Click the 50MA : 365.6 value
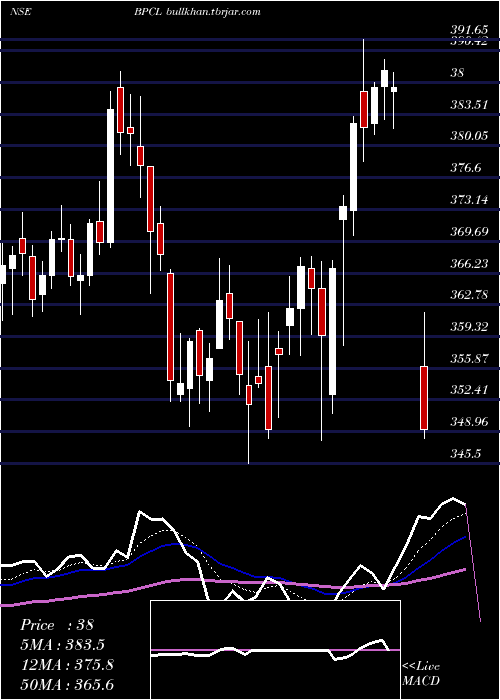 tap(67, 684)
